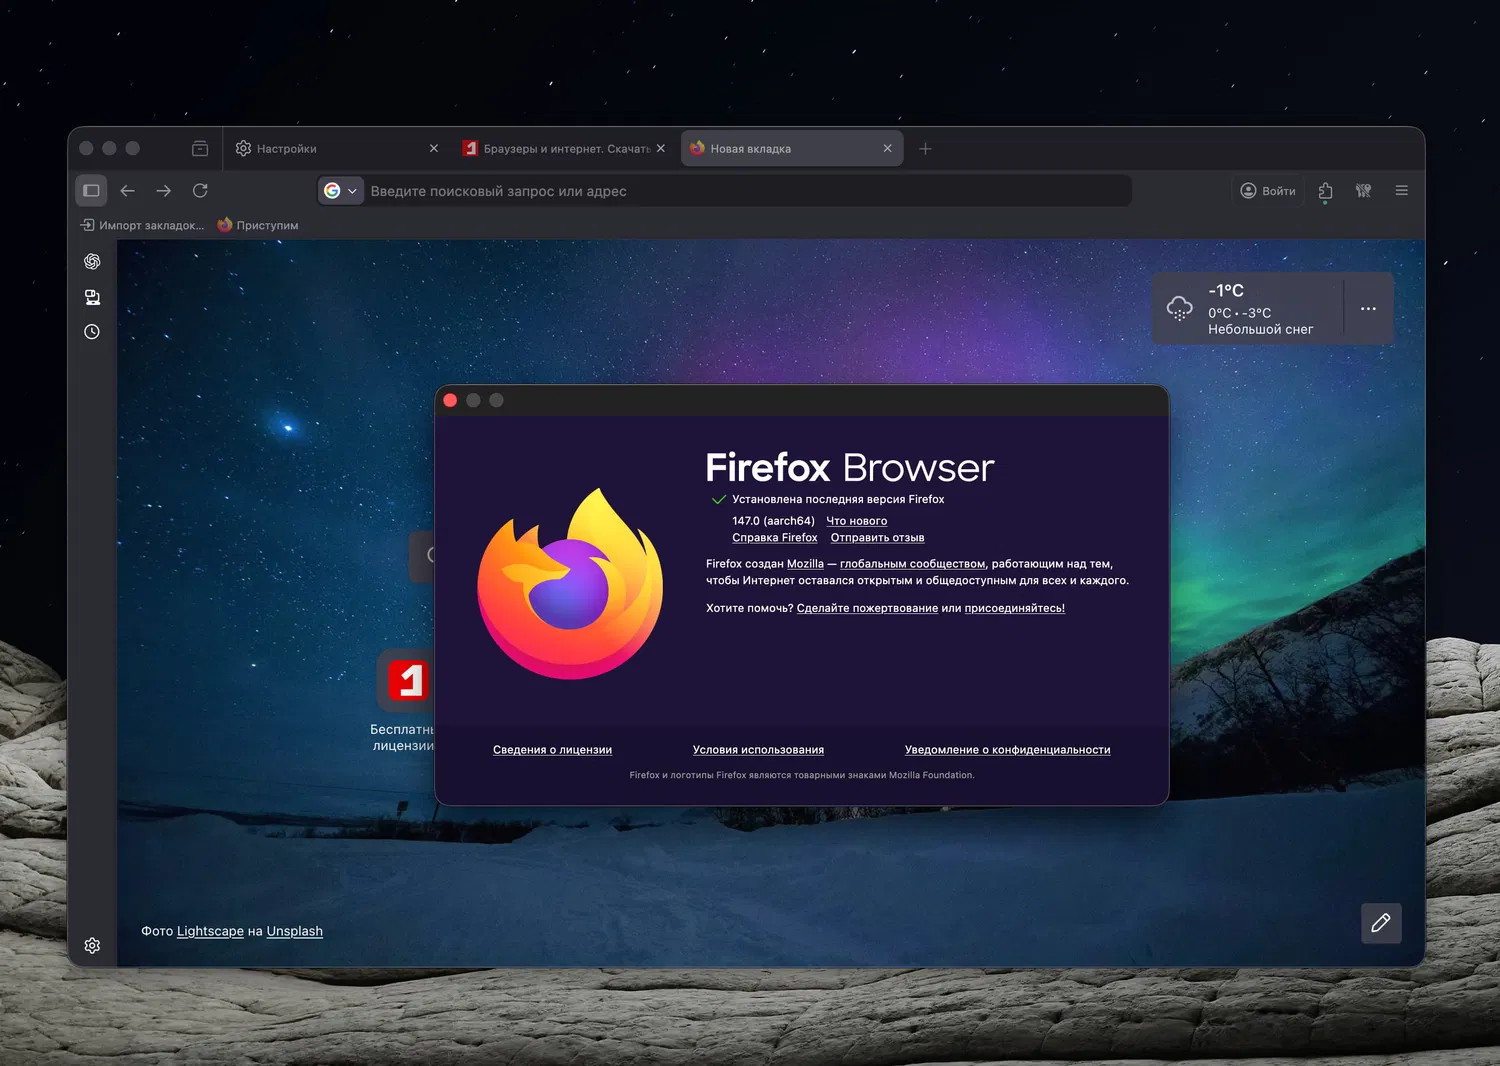The height and width of the screenshot is (1066, 1500).
Task: Click the Установлена последняя версия Firefox status
Action: click(x=838, y=499)
